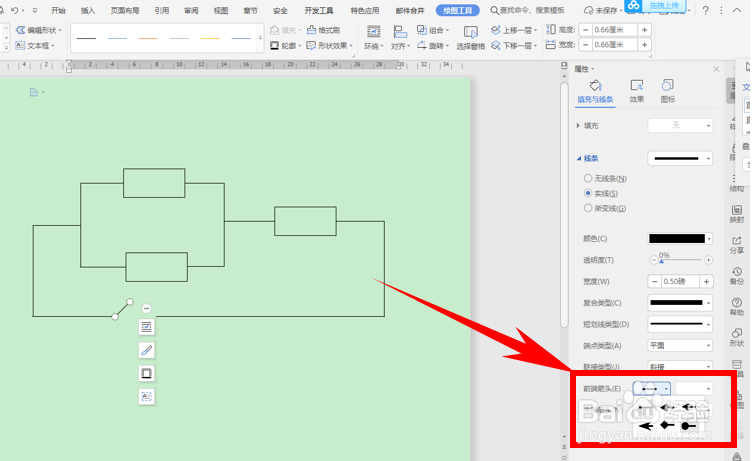This screenshot has height=461, width=753.
Task: Click the 查找命令 search box
Action: 527,10
